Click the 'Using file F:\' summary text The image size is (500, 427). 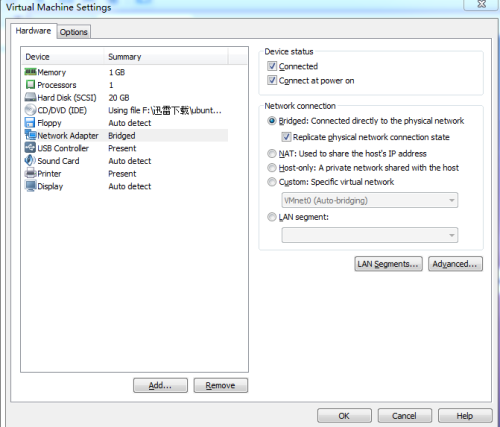pyautogui.click(x=165, y=110)
